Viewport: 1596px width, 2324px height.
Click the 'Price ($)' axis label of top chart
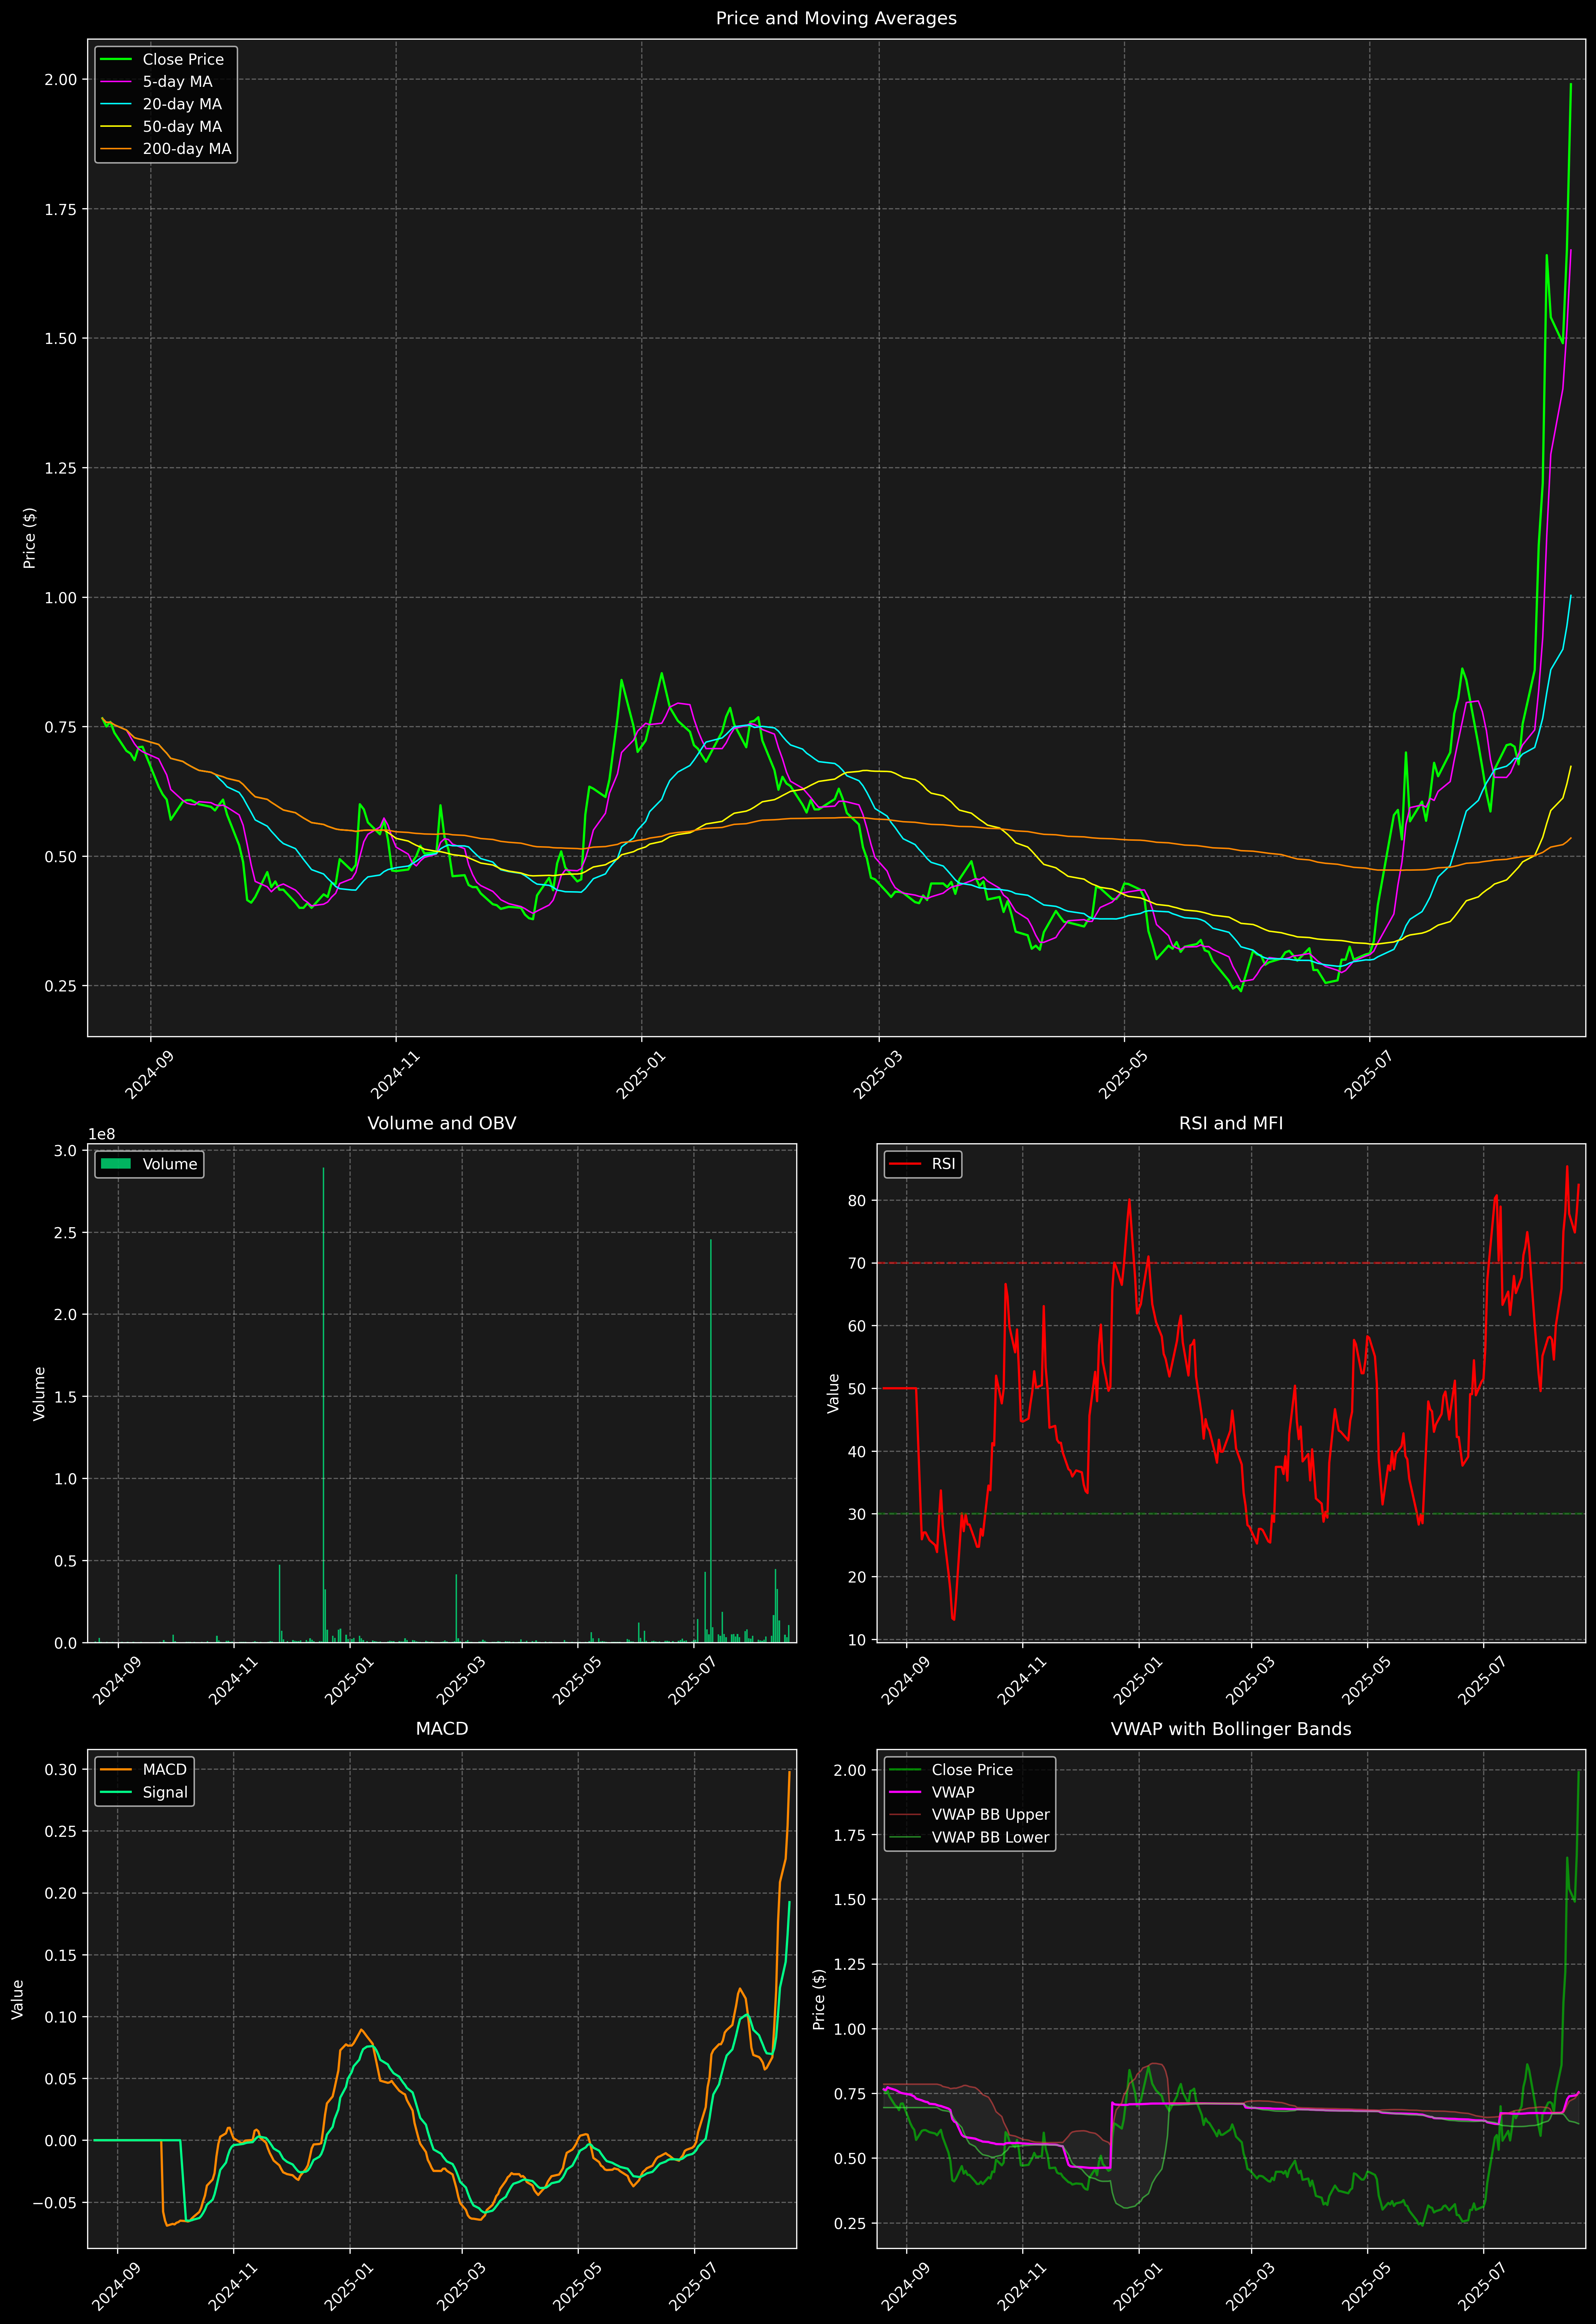pos(30,538)
